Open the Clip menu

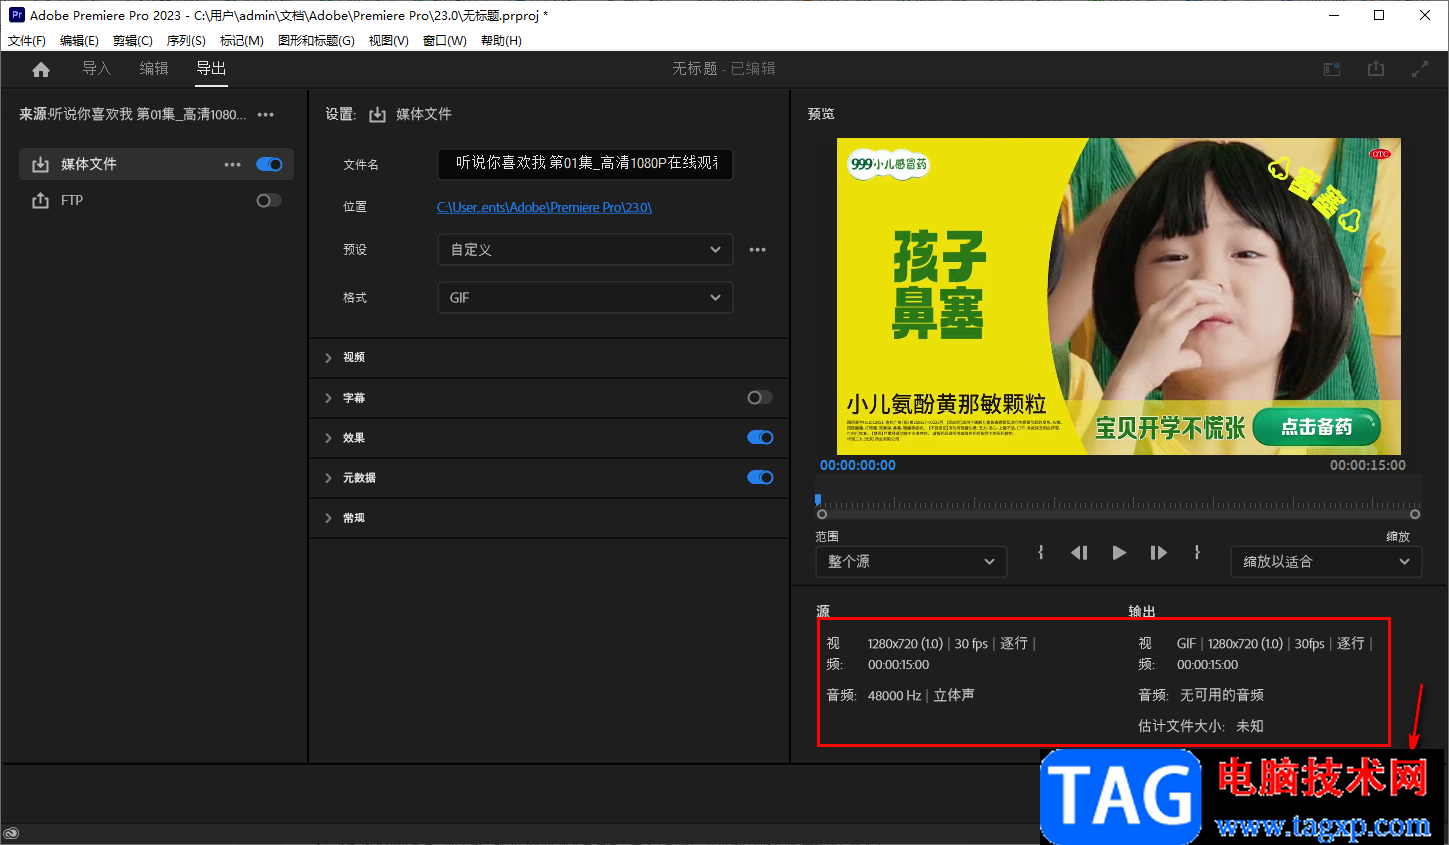(133, 41)
